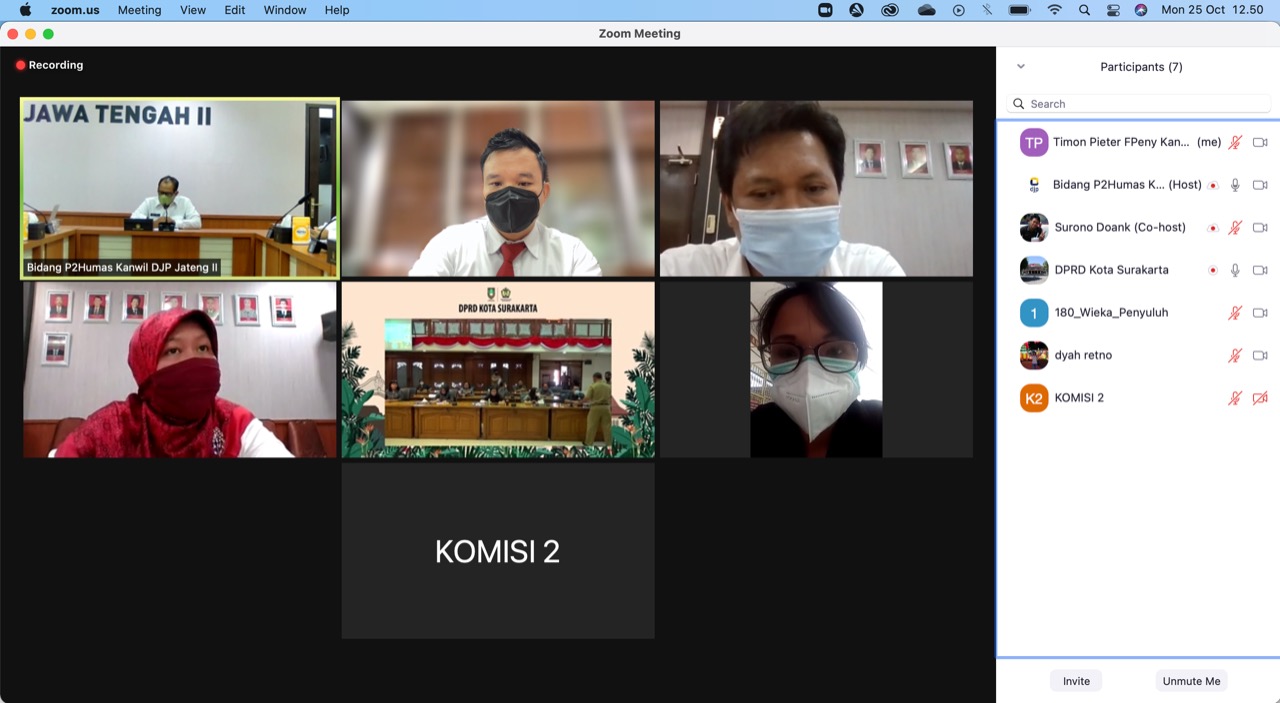The width and height of the screenshot is (1280, 703).
Task: Select the Bidang P2Humas Kanwil DJP video tile
Action: click(x=180, y=188)
